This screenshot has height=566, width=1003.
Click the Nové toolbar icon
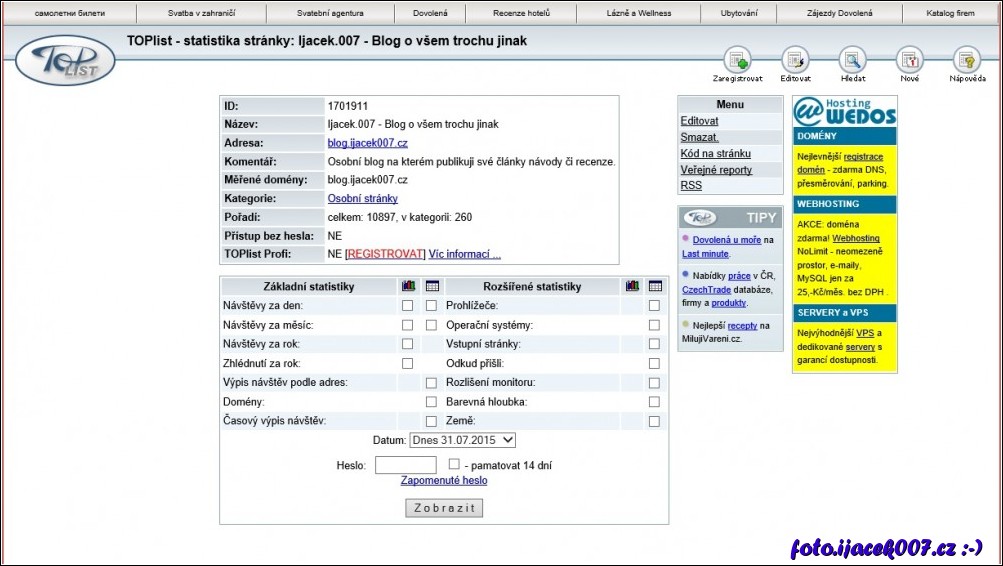909,60
